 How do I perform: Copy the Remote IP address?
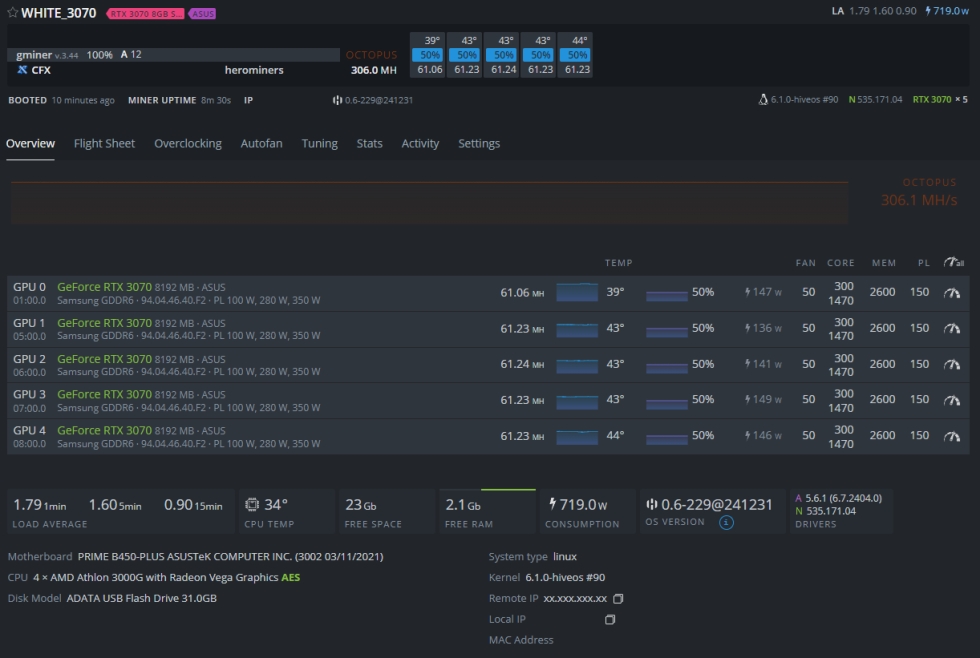coord(618,599)
